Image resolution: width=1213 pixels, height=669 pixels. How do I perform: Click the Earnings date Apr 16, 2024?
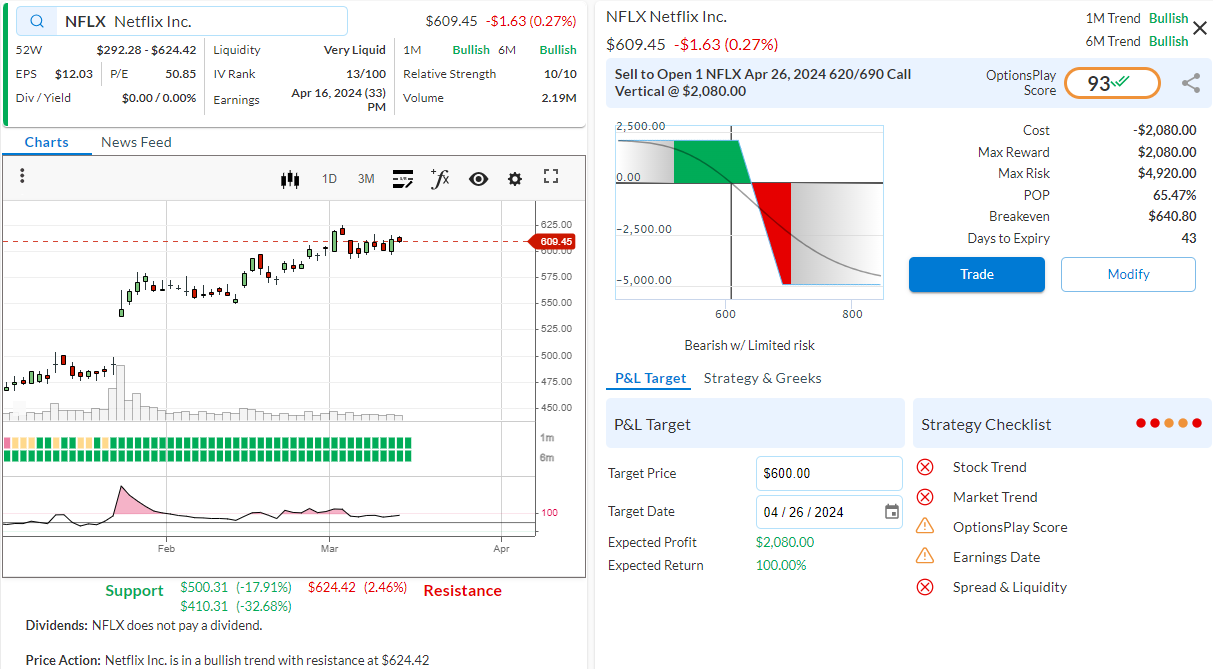coord(339,100)
